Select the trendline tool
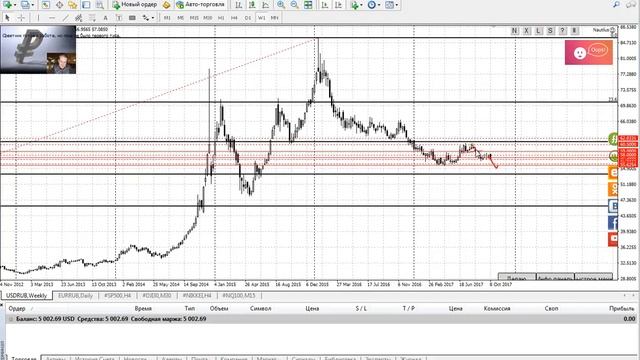640x360 pixels. tap(65, 18)
